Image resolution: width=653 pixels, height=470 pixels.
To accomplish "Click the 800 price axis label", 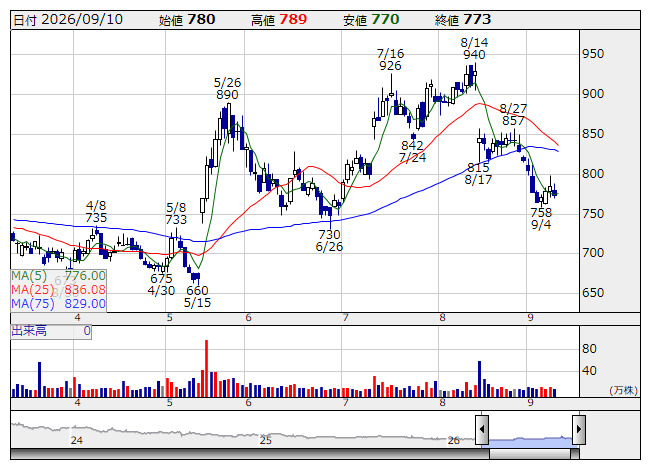I will pyautogui.click(x=593, y=174).
